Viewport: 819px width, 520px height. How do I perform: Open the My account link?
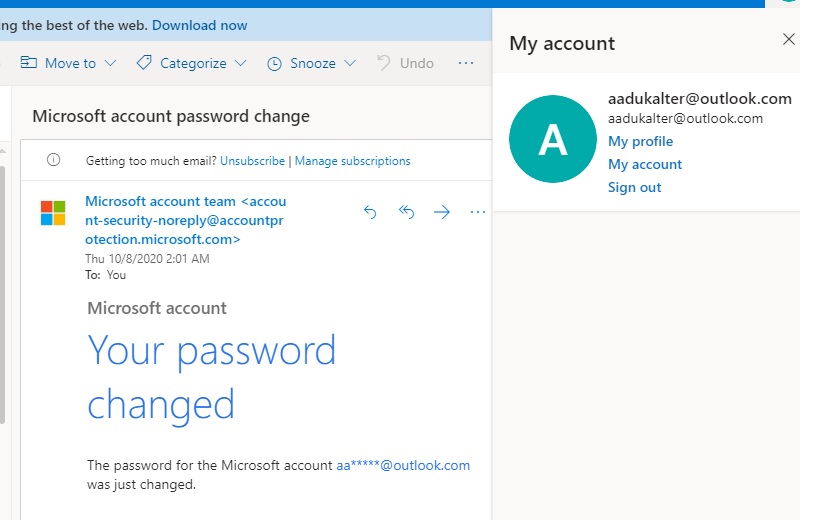tap(645, 164)
